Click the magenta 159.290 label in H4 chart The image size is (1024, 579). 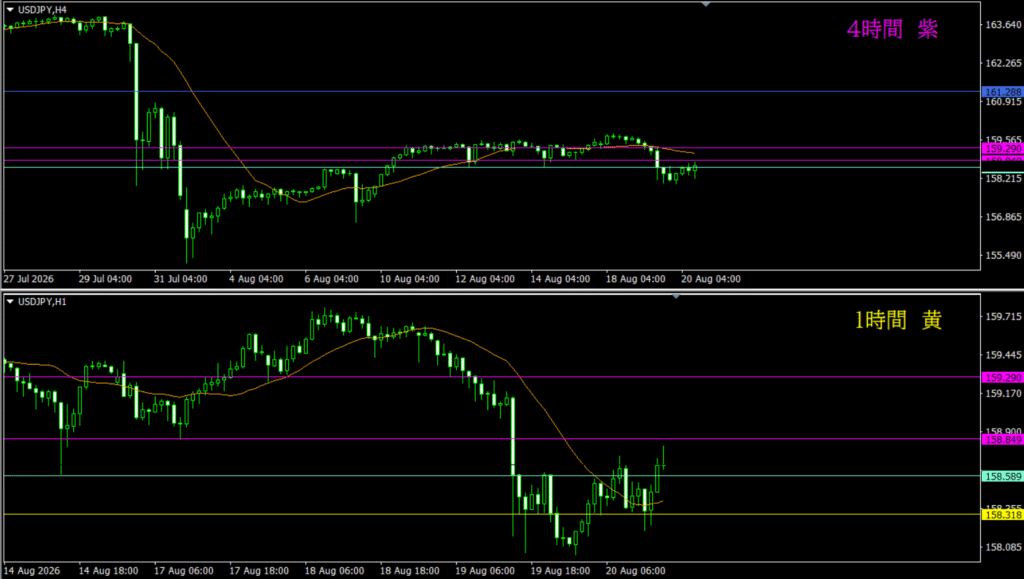click(x=1002, y=149)
